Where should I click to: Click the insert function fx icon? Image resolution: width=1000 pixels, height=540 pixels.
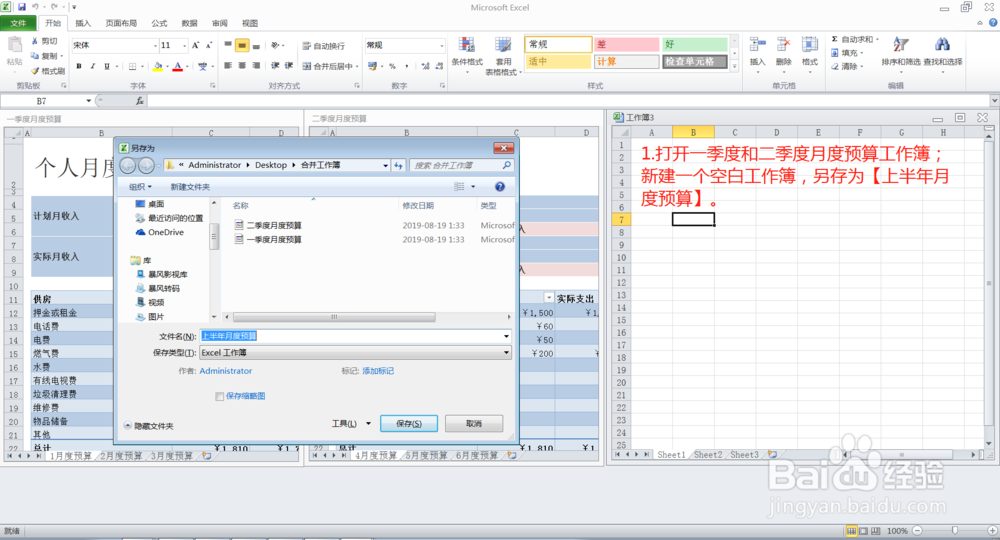point(140,101)
